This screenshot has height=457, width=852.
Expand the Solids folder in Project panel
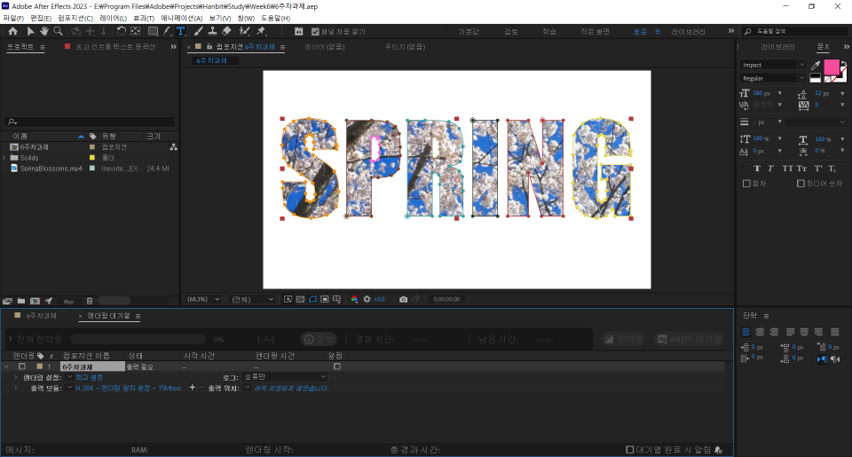pyautogui.click(x=5, y=158)
